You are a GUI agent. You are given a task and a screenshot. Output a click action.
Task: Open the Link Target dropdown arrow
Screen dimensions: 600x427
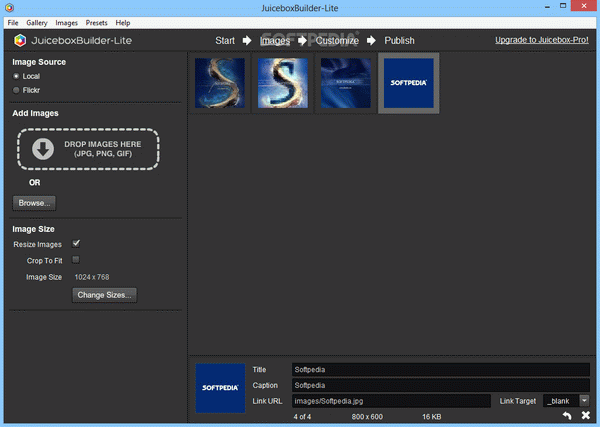(x=584, y=401)
